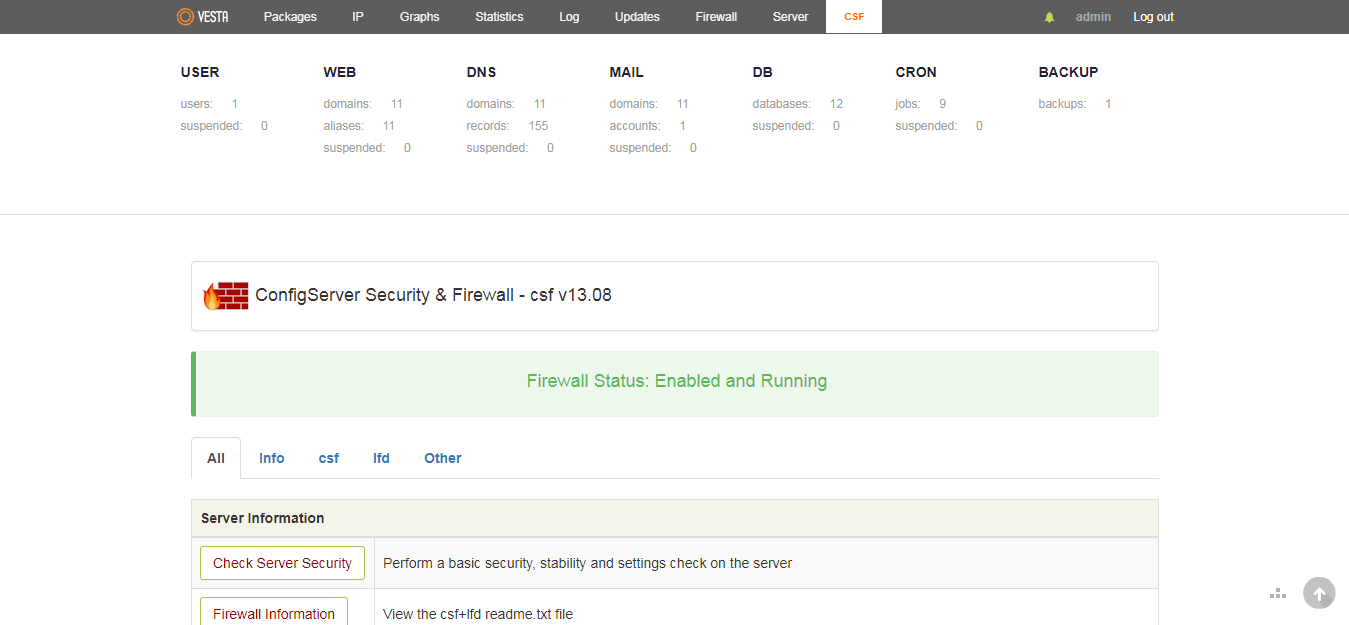Click the Firewall Status Enabled and Running banner
Screen dimensions: 1349x625
pos(675,384)
